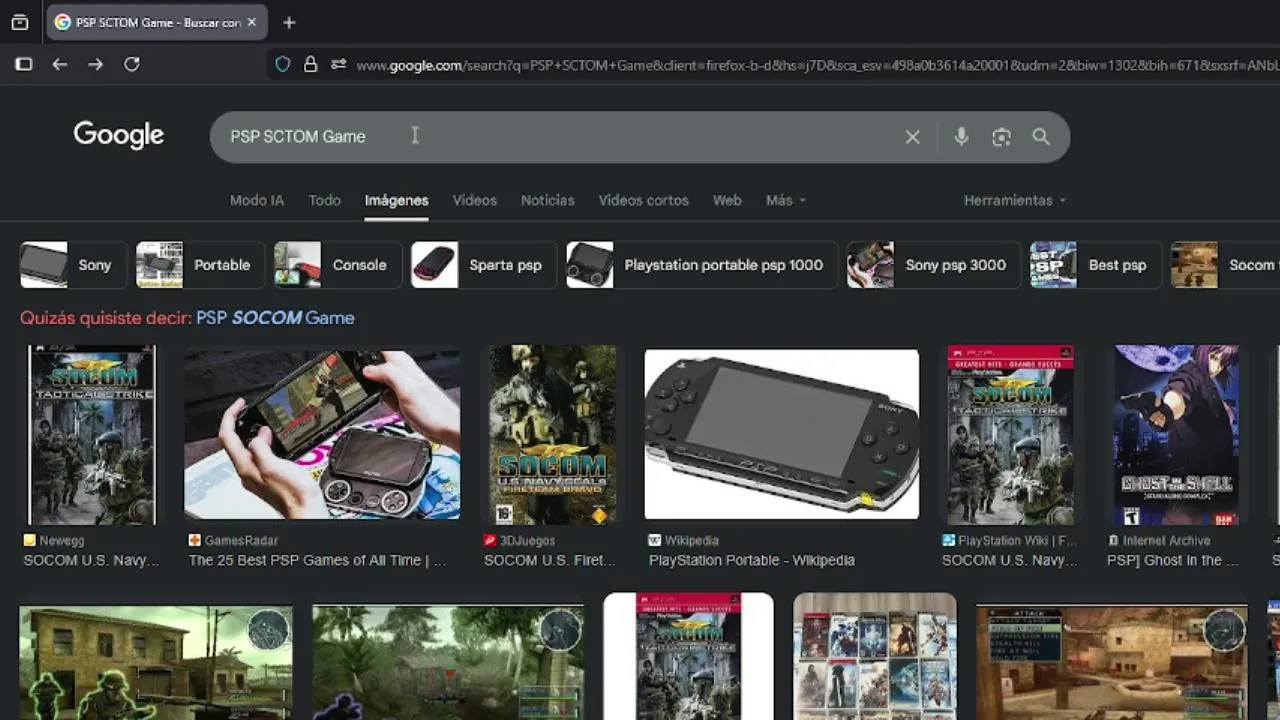This screenshot has height=720, width=1280.
Task: Select the Console filter chip
Action: pyautogui.click(x=338, y=265)
